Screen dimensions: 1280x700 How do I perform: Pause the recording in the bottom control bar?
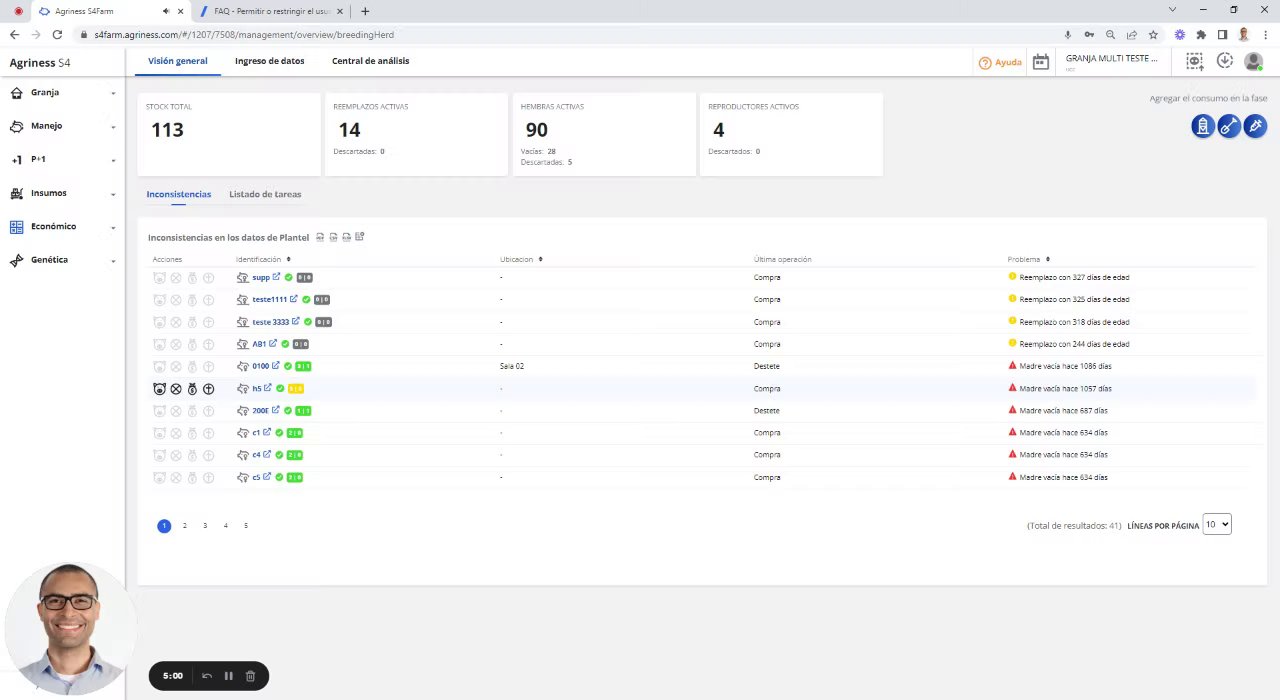tap(228, 676)
